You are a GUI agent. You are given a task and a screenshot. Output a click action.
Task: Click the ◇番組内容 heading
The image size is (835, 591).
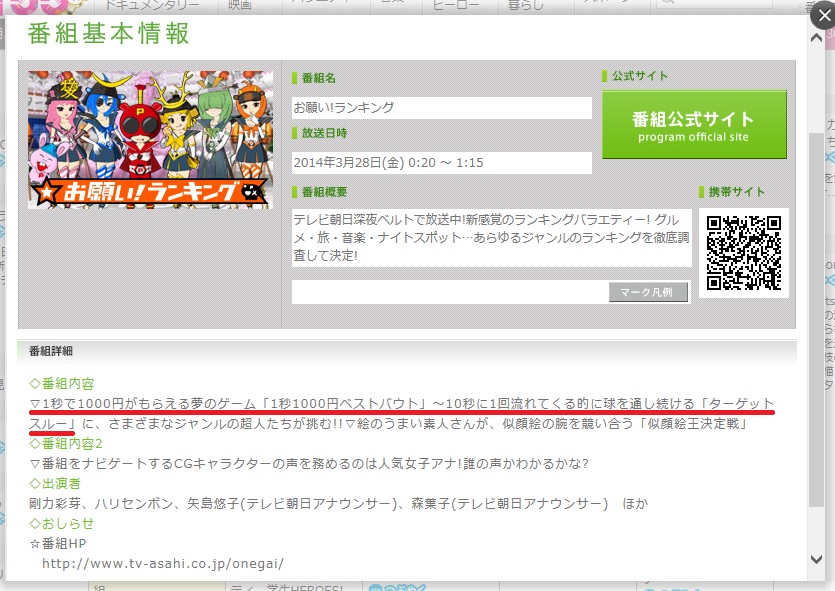[x=62, y=383]
